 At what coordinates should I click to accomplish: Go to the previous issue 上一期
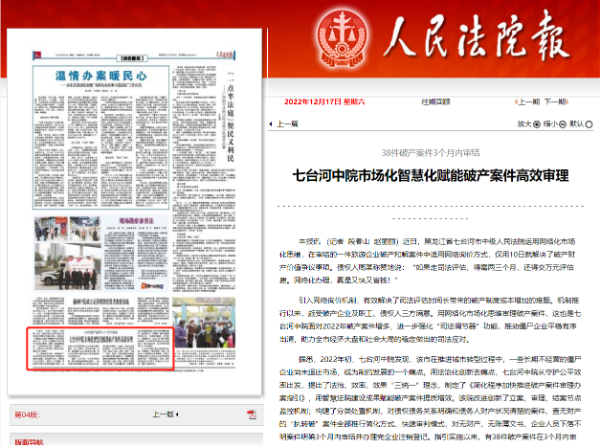(x=507, y=101)
